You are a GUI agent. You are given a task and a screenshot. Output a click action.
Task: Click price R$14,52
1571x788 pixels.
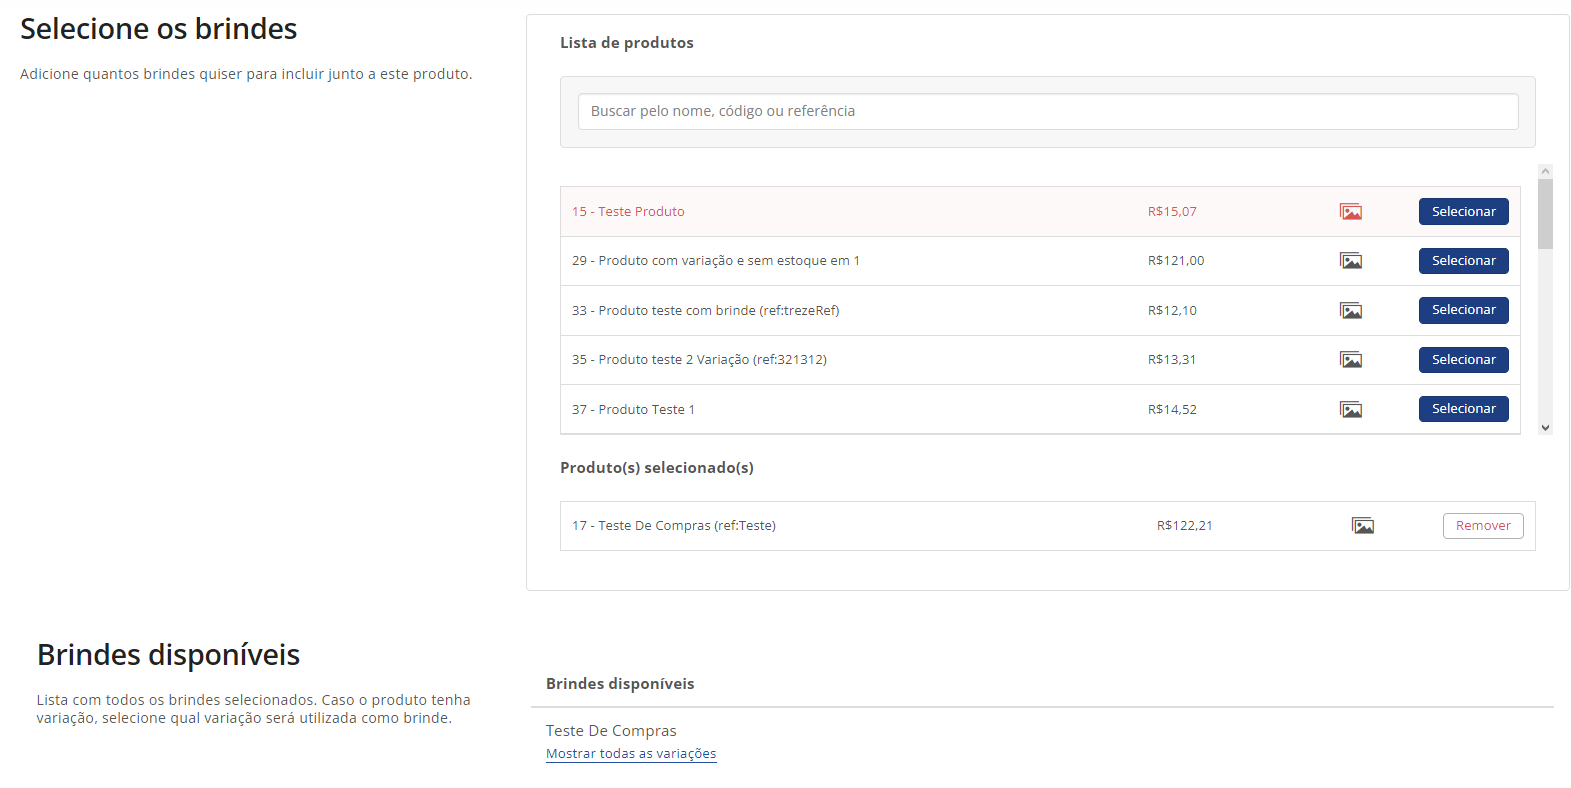(x=1172, y=410)
